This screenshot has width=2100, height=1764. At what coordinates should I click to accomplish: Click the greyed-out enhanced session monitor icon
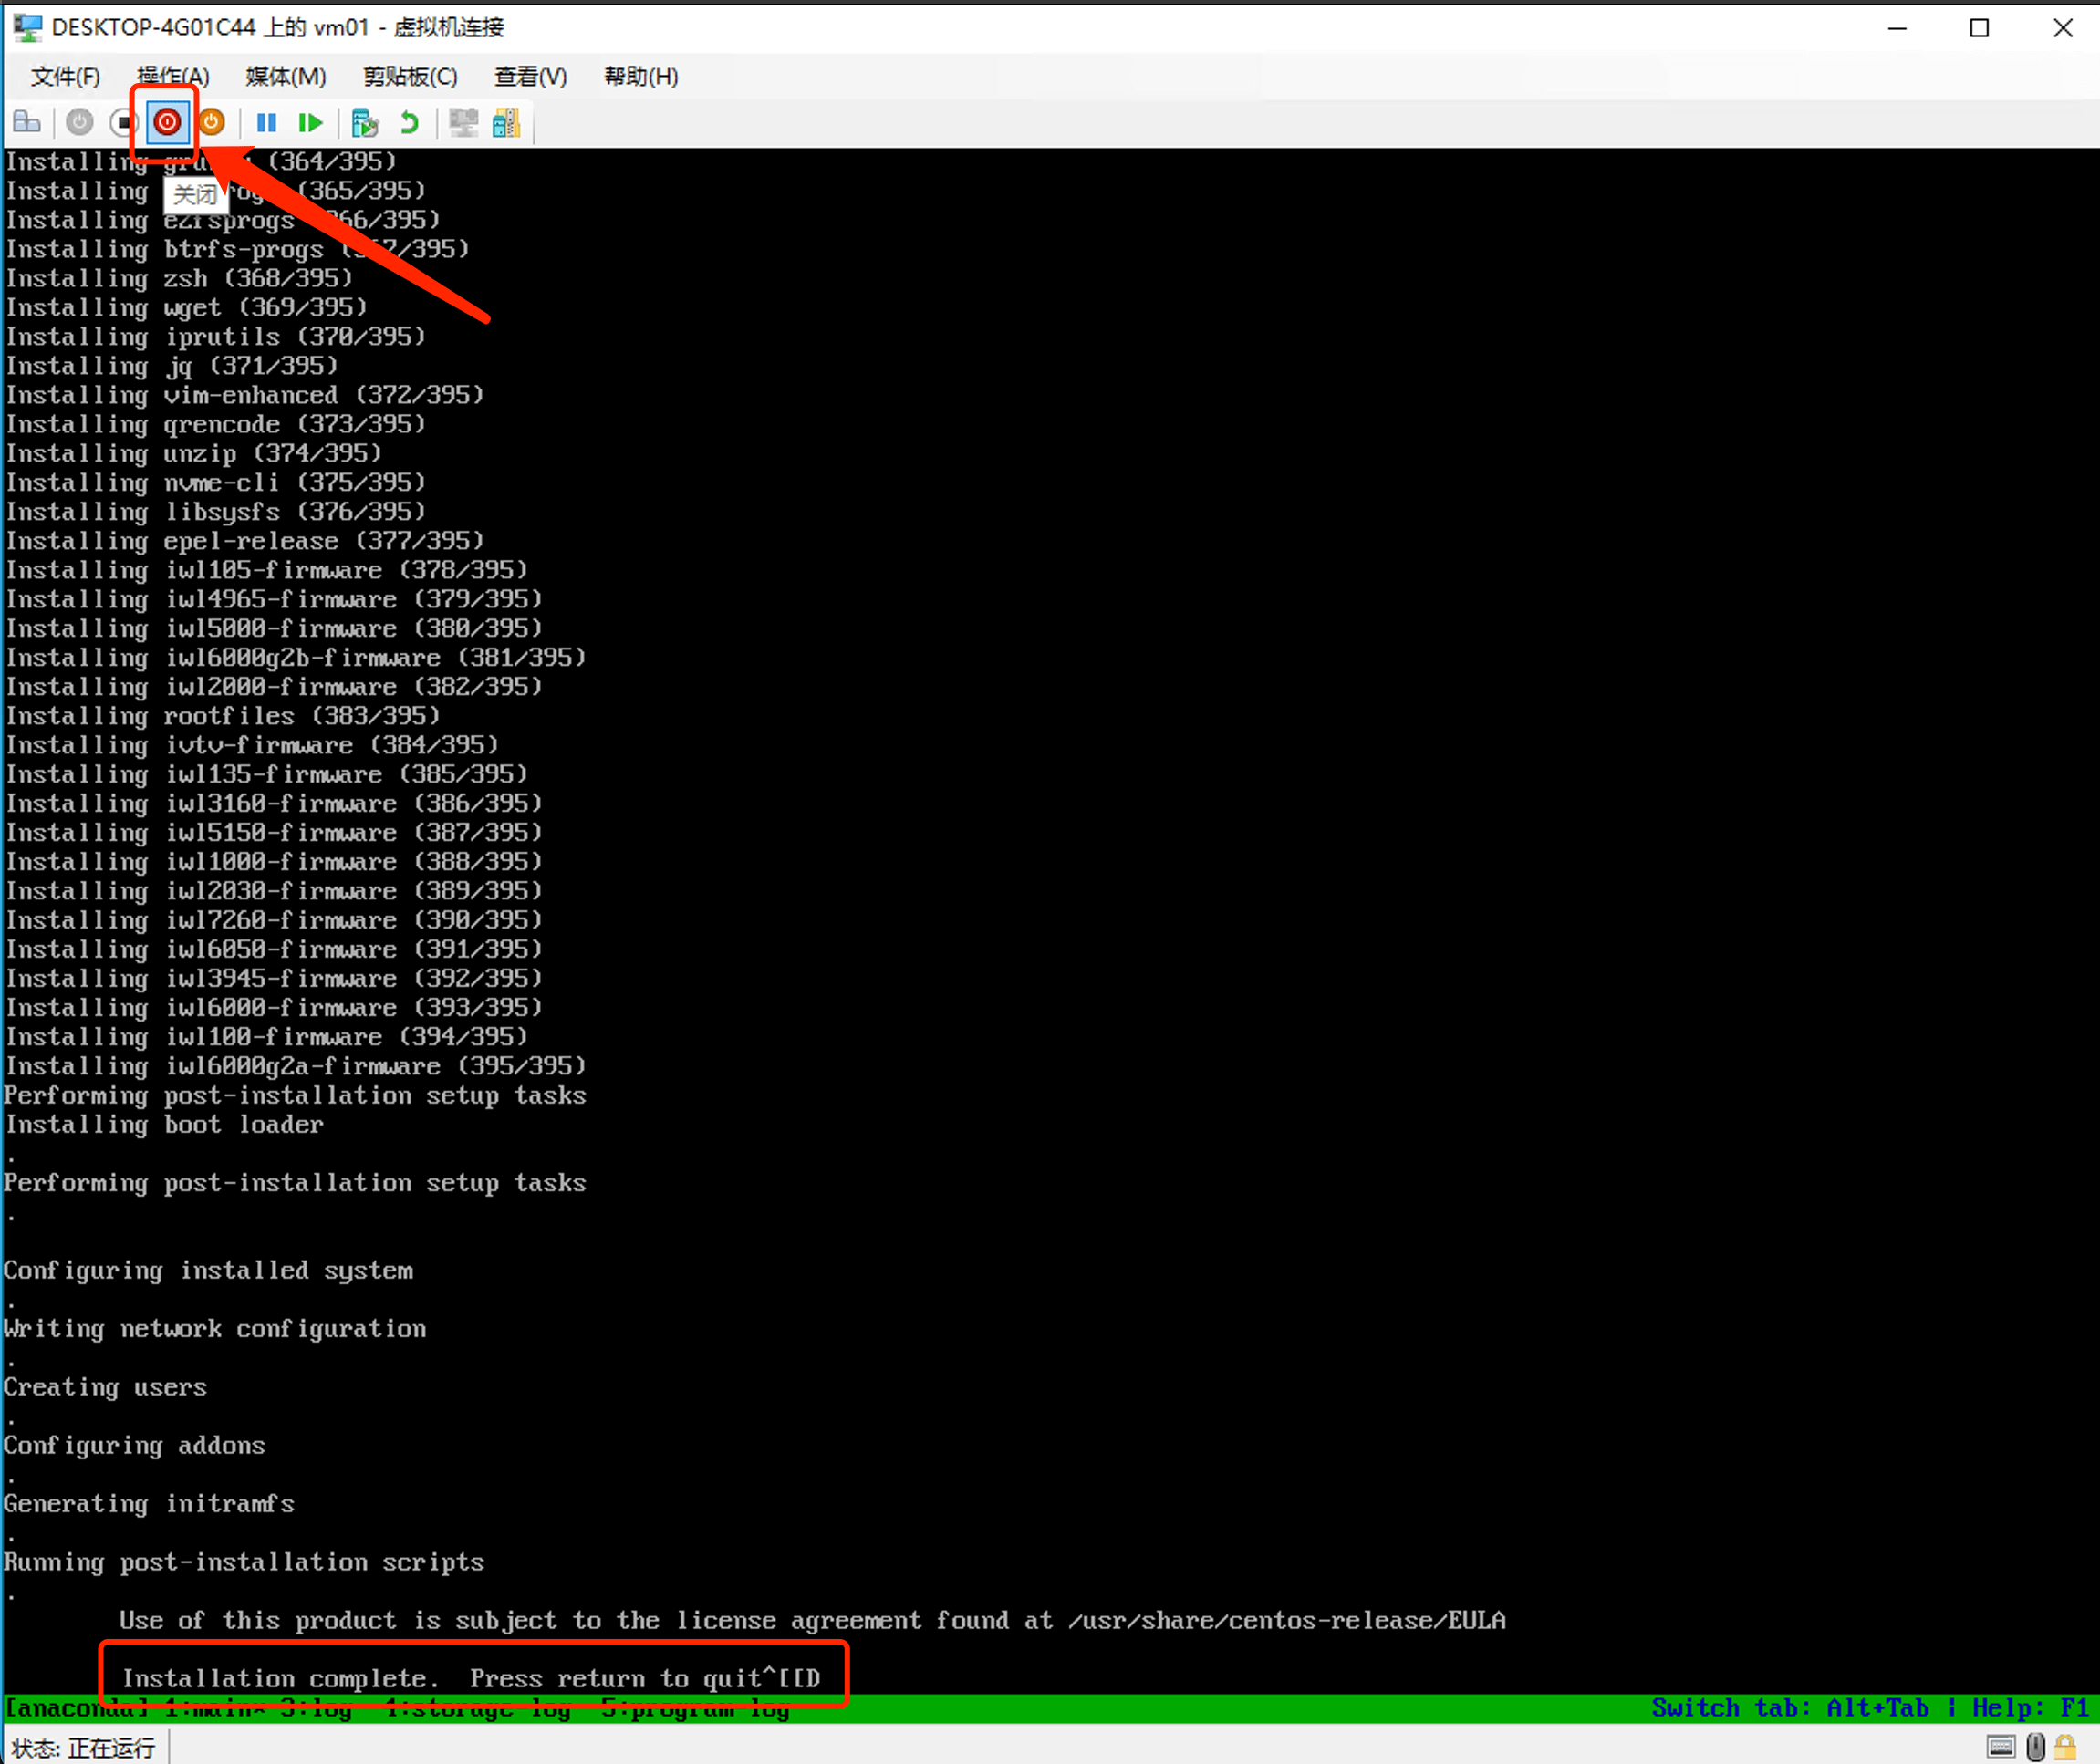coord(463,122)
